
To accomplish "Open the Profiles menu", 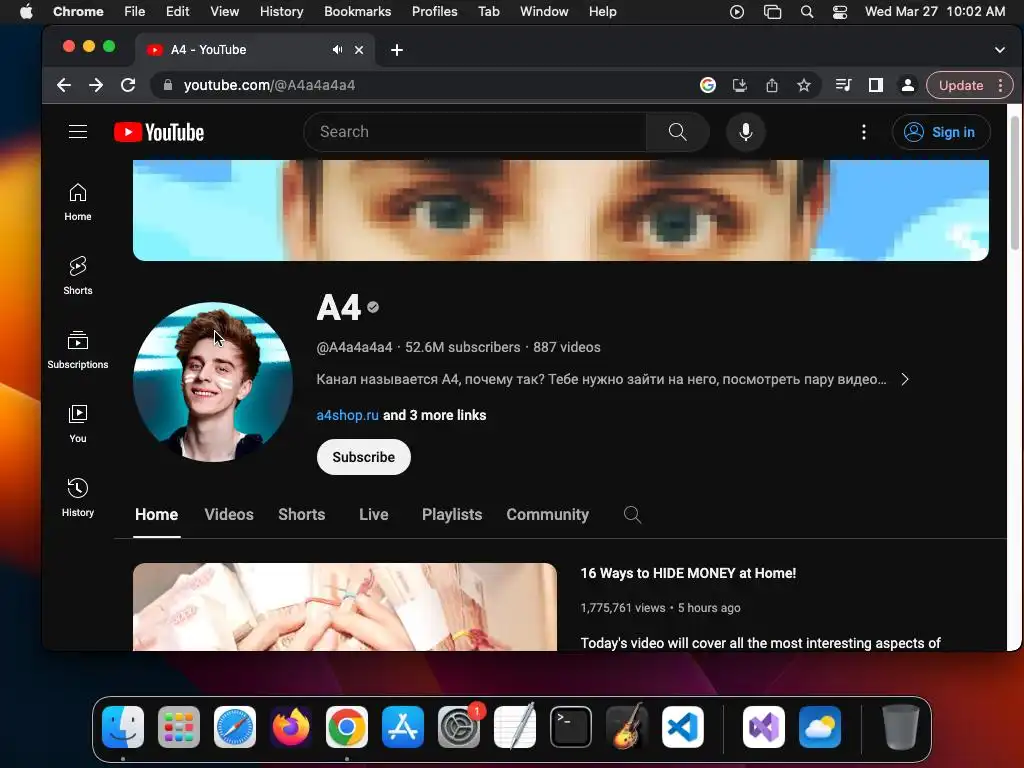I will 434,12.
